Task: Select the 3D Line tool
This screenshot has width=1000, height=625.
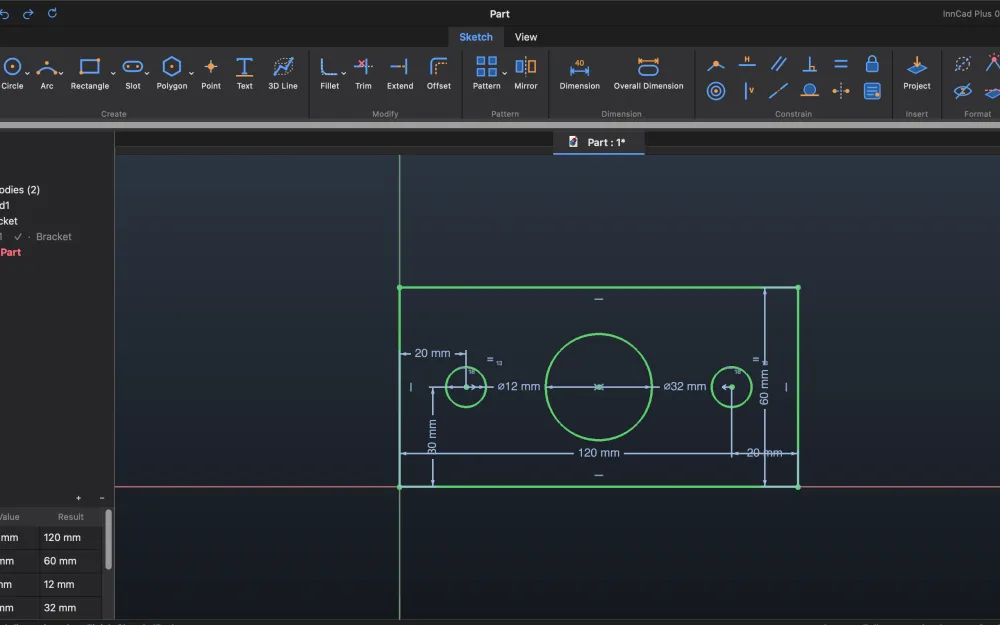Action: [x=283, y=73]
